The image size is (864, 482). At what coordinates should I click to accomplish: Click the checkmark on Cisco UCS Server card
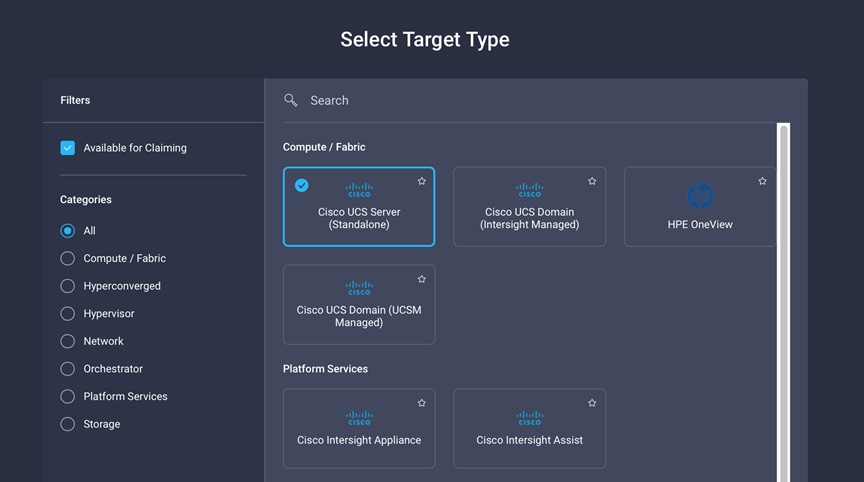coord(301,186)
